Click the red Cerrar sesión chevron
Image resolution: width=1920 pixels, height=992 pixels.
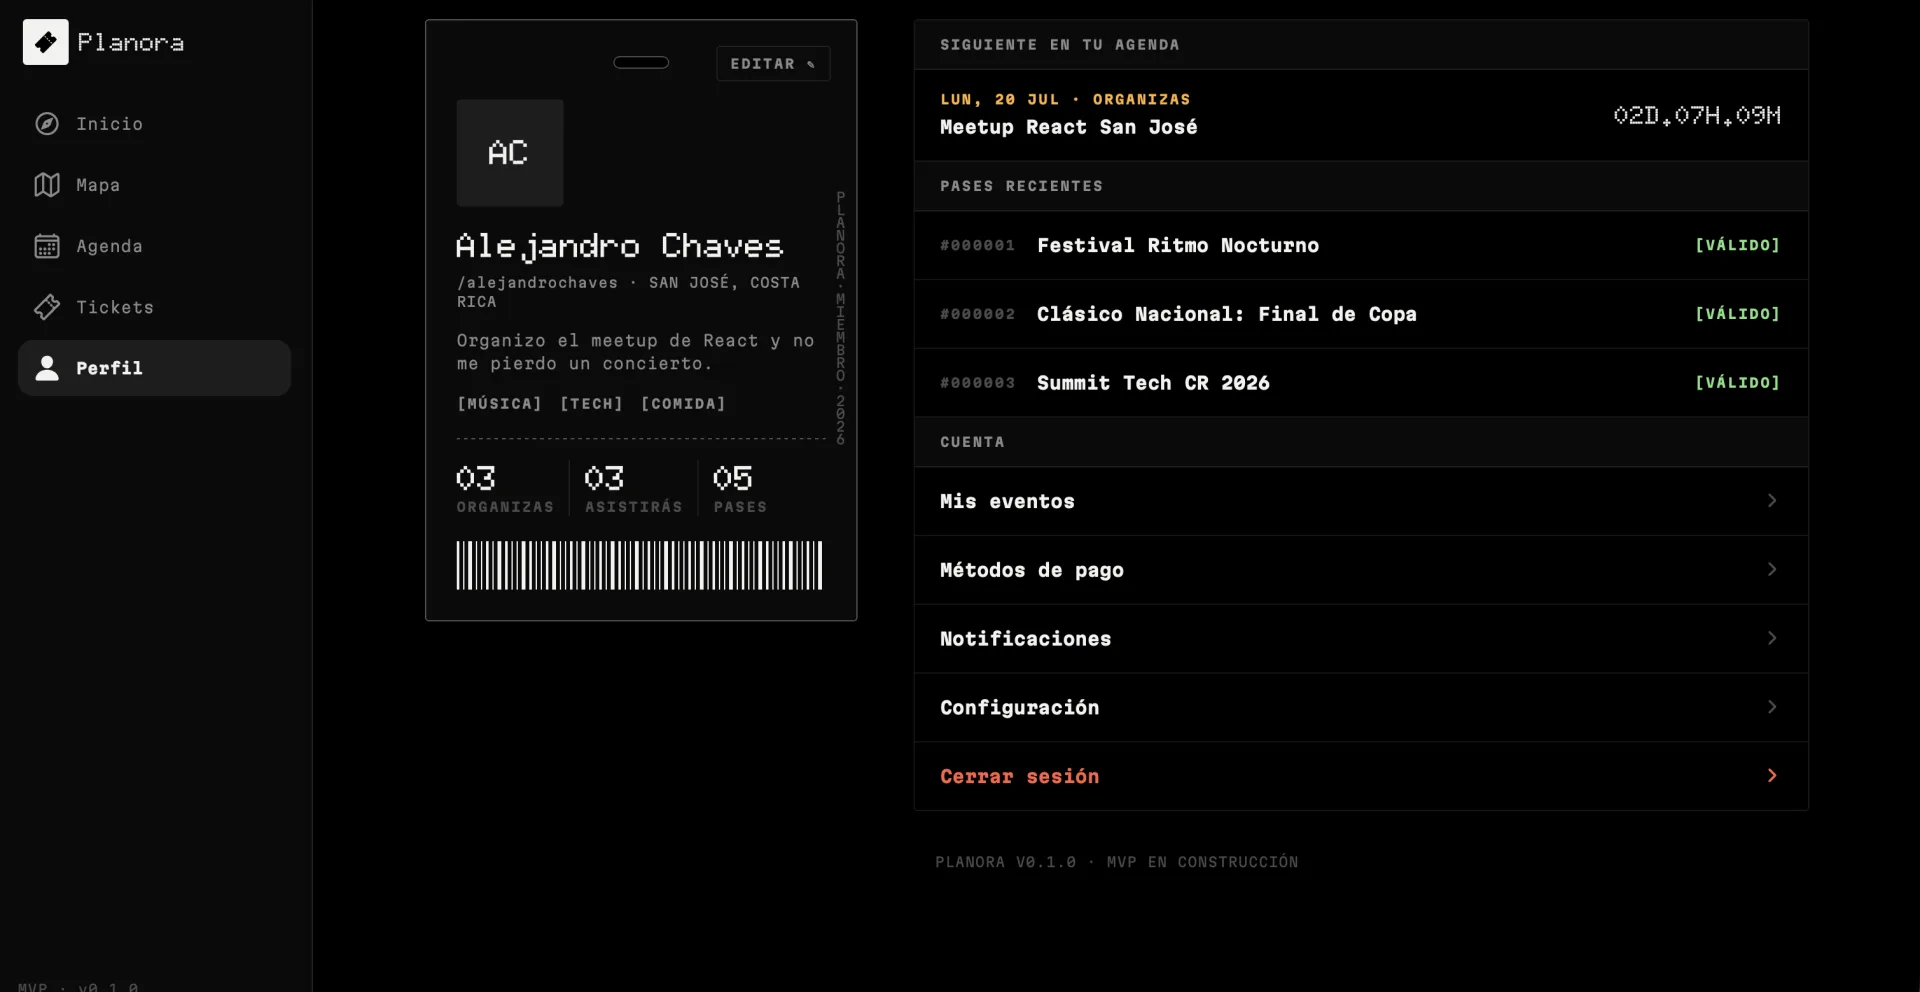[x=1772, y=776]
